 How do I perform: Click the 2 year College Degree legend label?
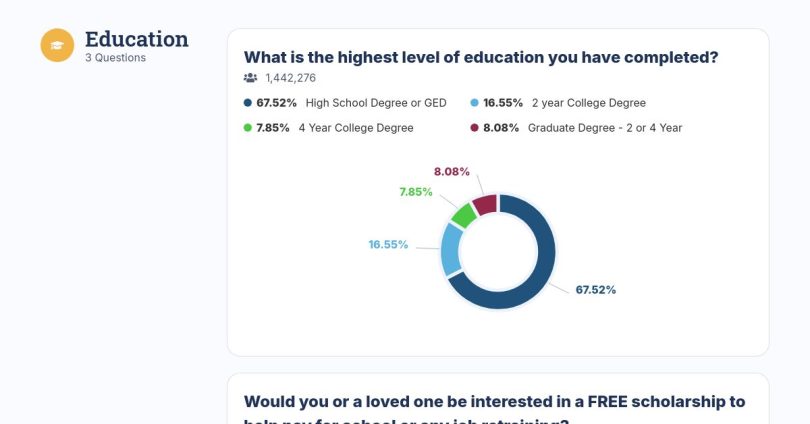coord(589,103)
